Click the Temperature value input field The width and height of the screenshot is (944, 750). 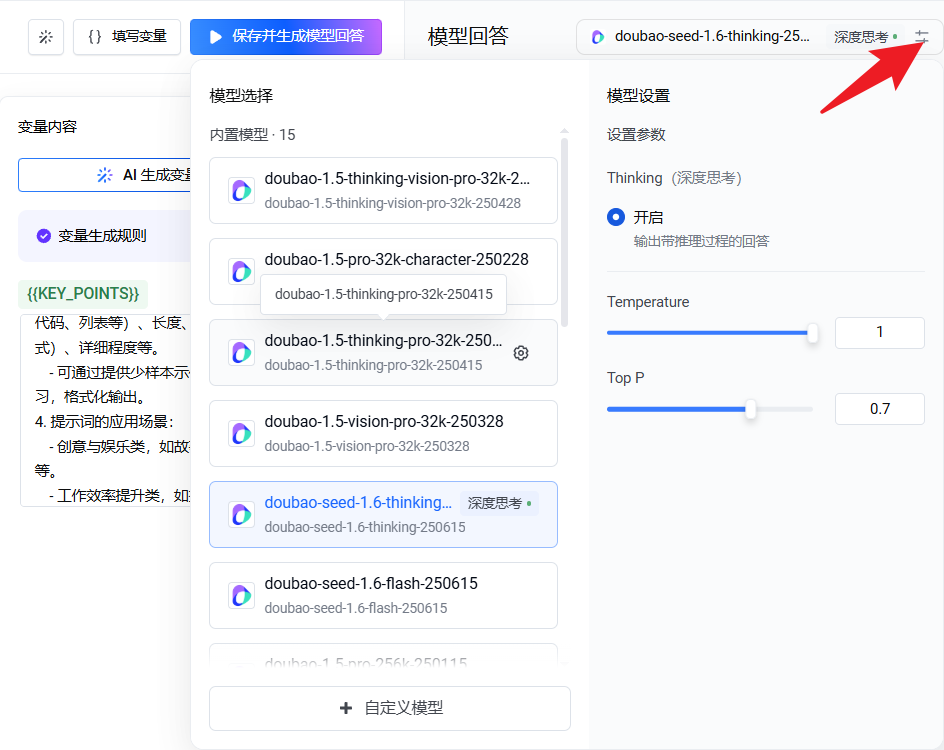(880, 332)
